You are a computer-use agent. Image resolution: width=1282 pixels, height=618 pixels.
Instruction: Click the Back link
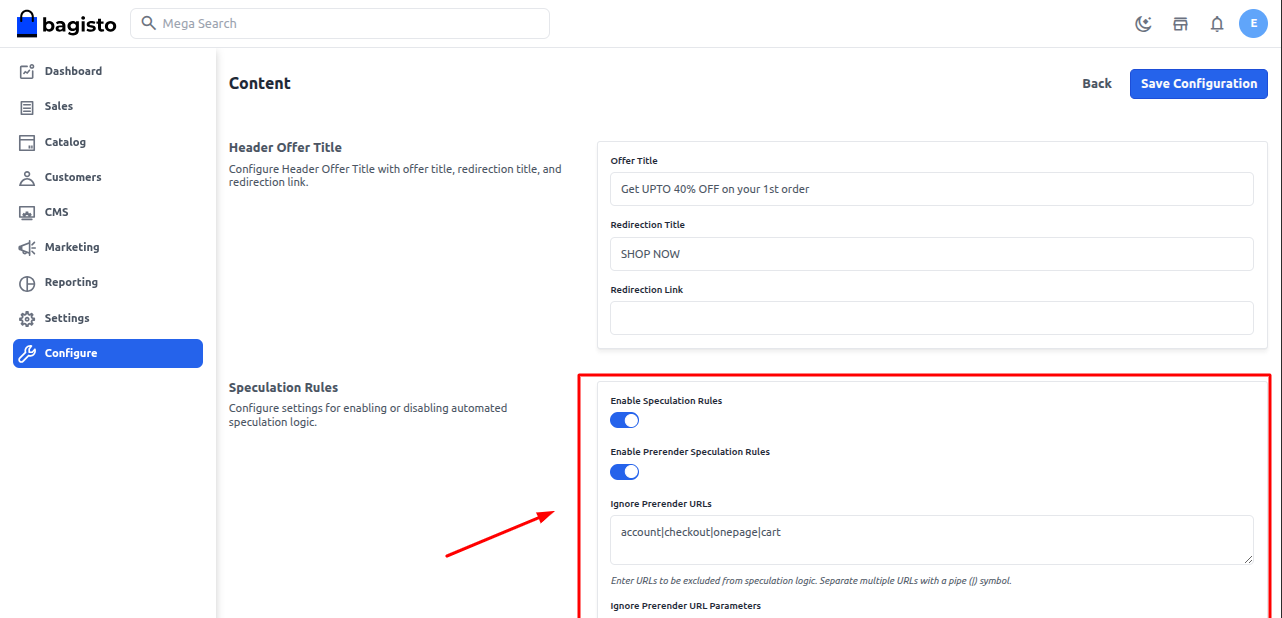pyautogui.click(x=1096, y=84)
